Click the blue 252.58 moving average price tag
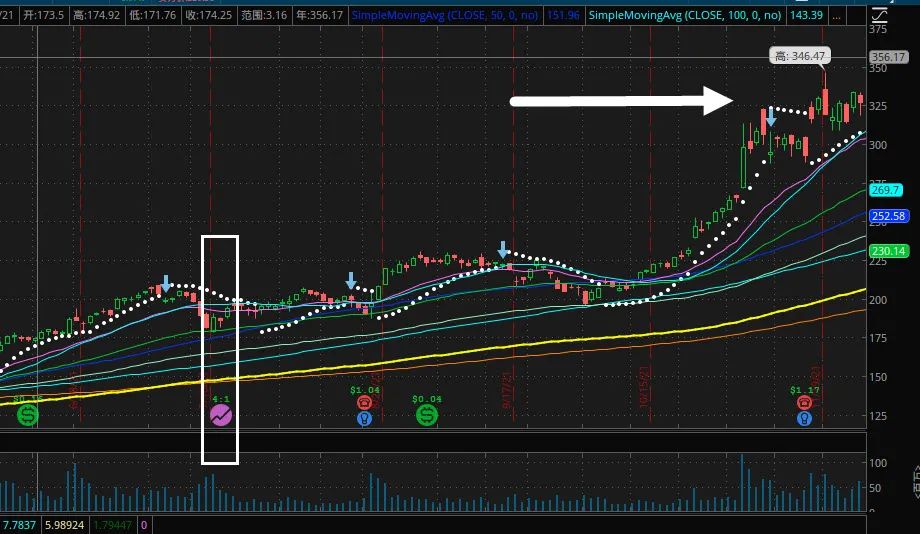Viewport: 920px width, 534px height. 888,216
